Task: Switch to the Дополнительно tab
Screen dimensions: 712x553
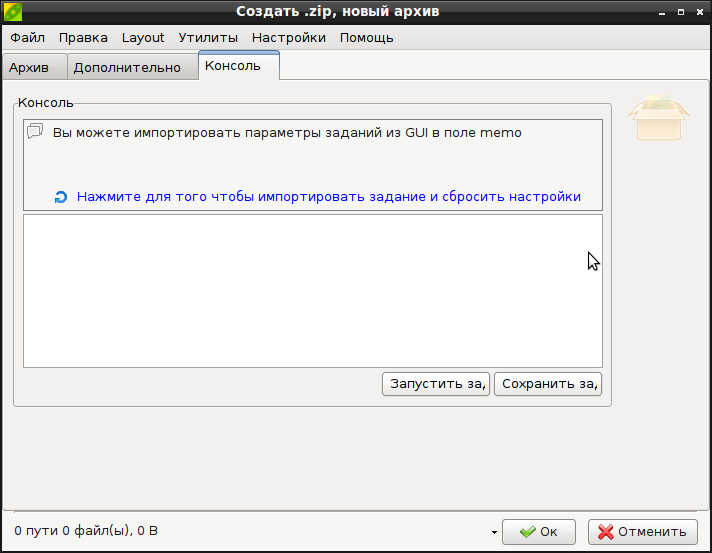Action: pyautogui.click(x=133, y=67)
